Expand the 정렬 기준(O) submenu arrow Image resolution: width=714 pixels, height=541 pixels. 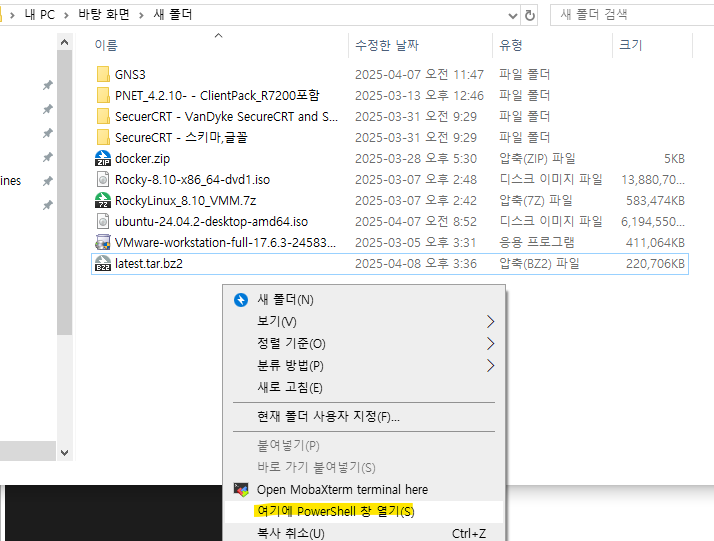pyautogui.click(x=490, y=343)
